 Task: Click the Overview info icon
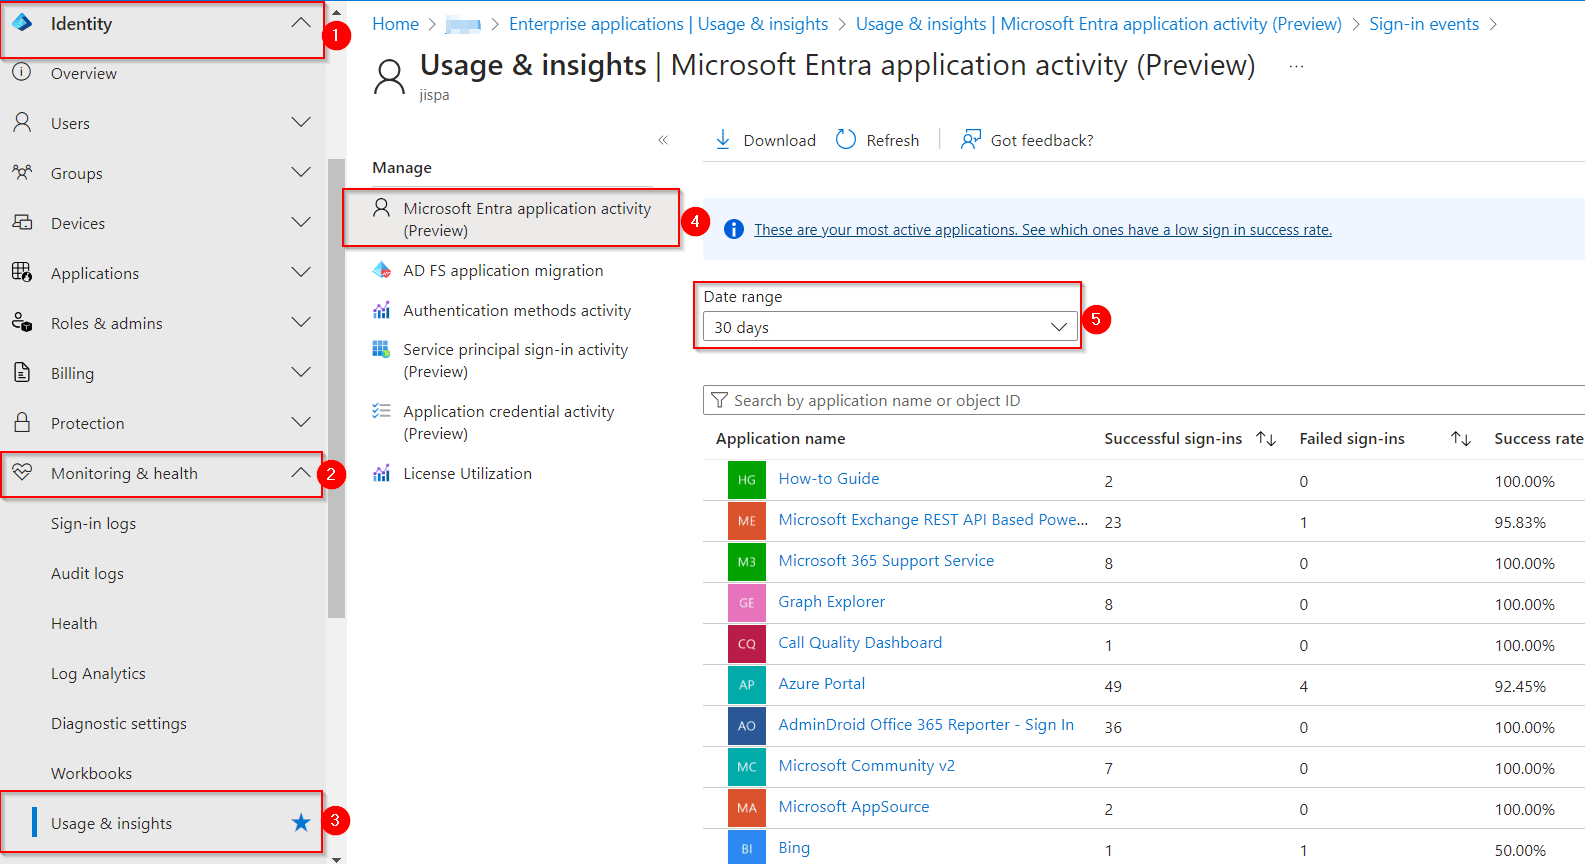[x=22, y=73]
